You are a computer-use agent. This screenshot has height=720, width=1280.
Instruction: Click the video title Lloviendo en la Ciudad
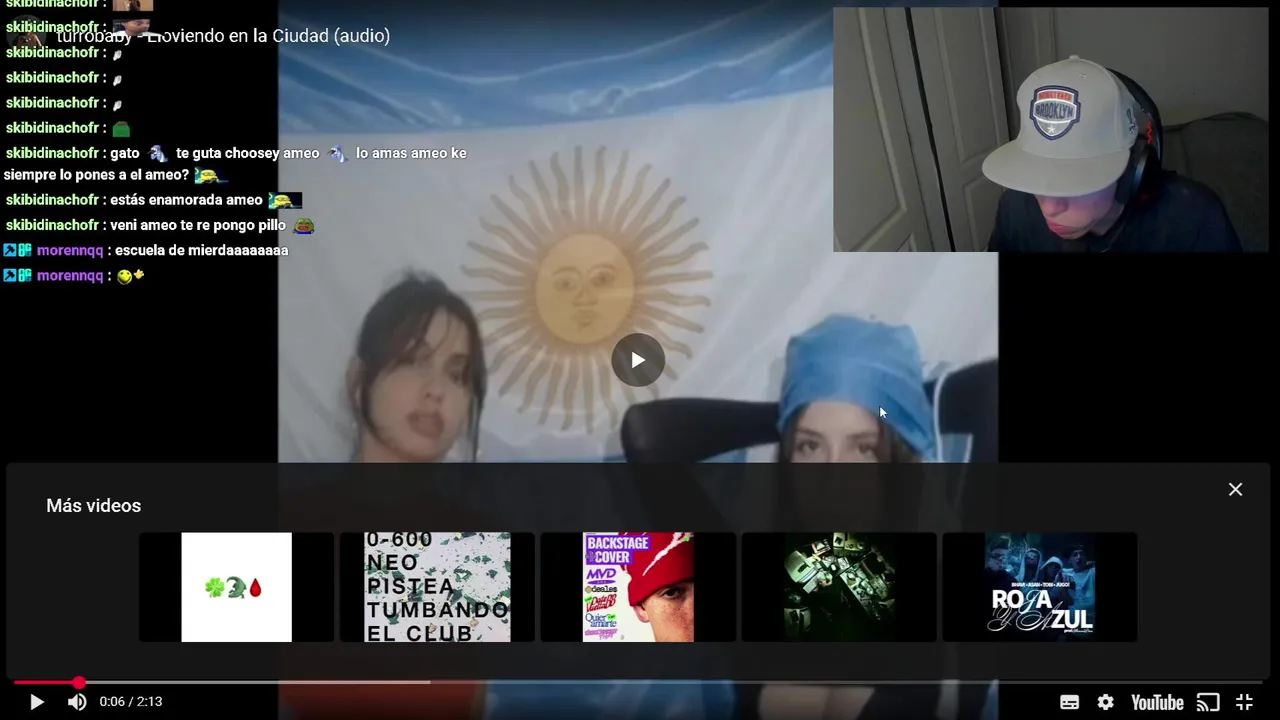[223, 36]
